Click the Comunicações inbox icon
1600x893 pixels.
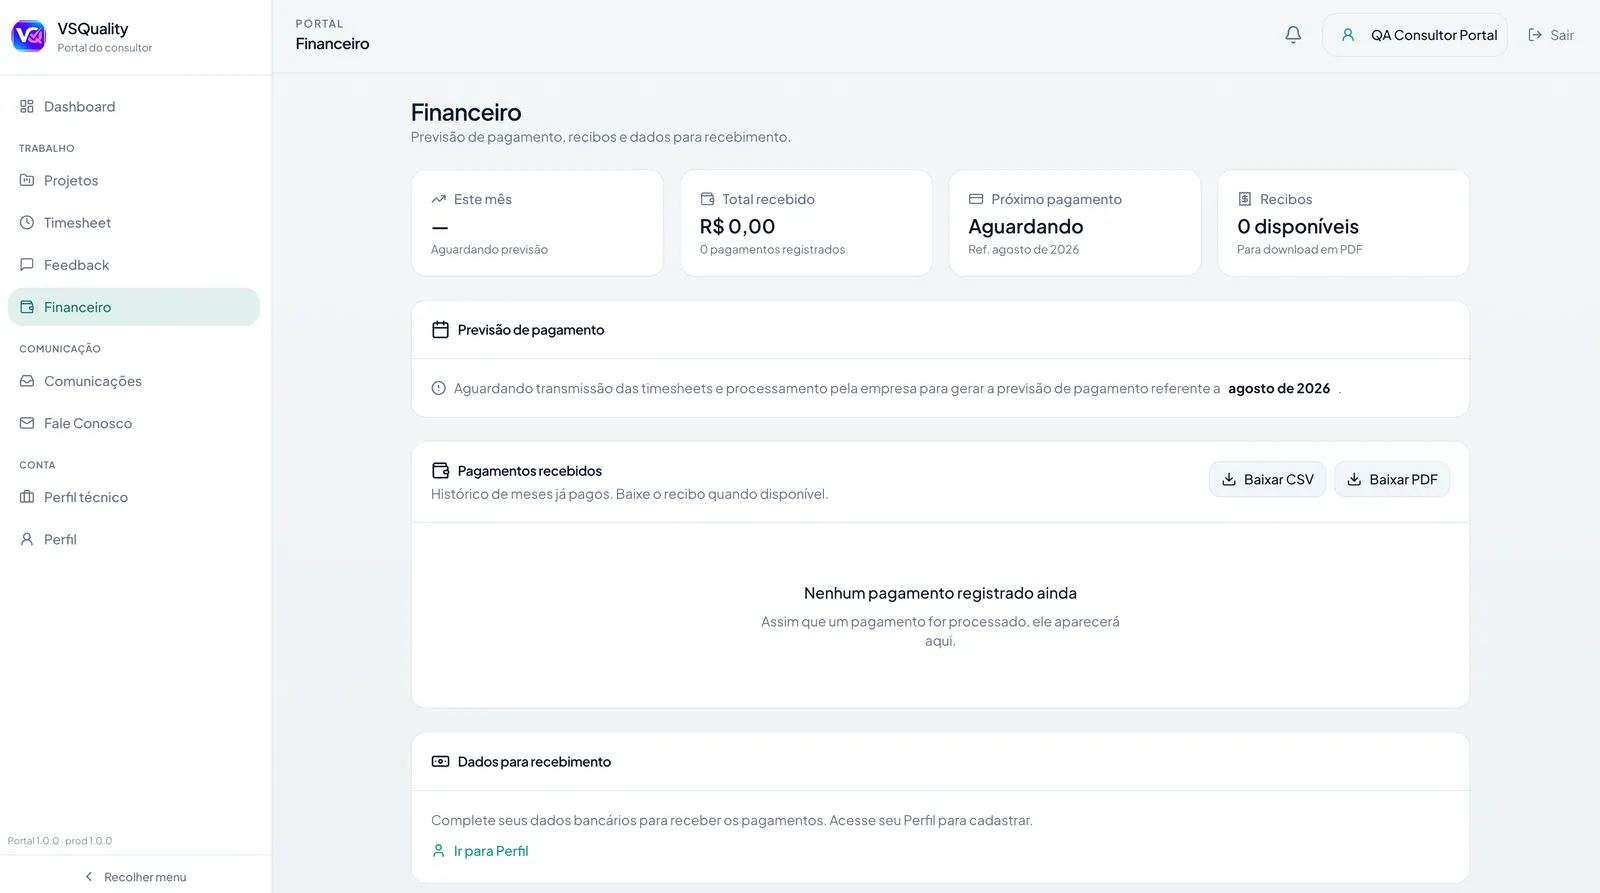(x=27, y=381)
